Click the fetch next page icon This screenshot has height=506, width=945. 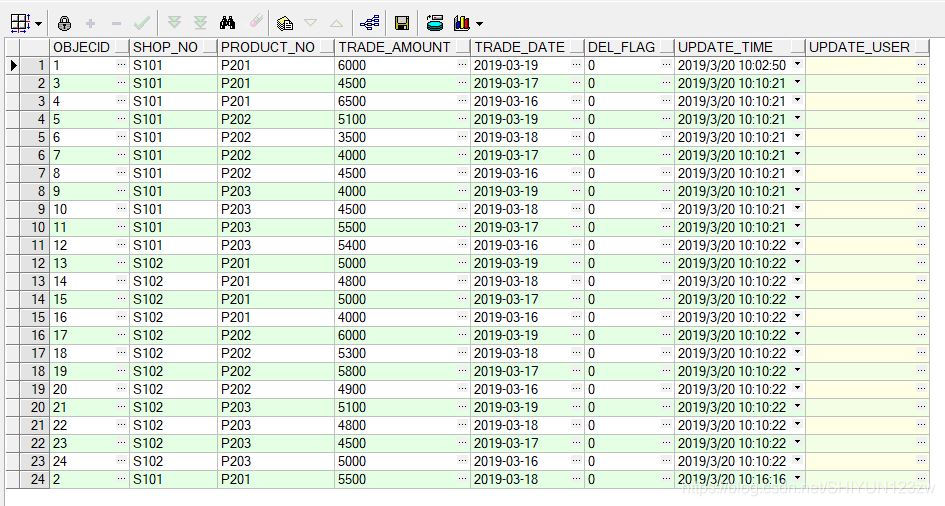point(174,23)
